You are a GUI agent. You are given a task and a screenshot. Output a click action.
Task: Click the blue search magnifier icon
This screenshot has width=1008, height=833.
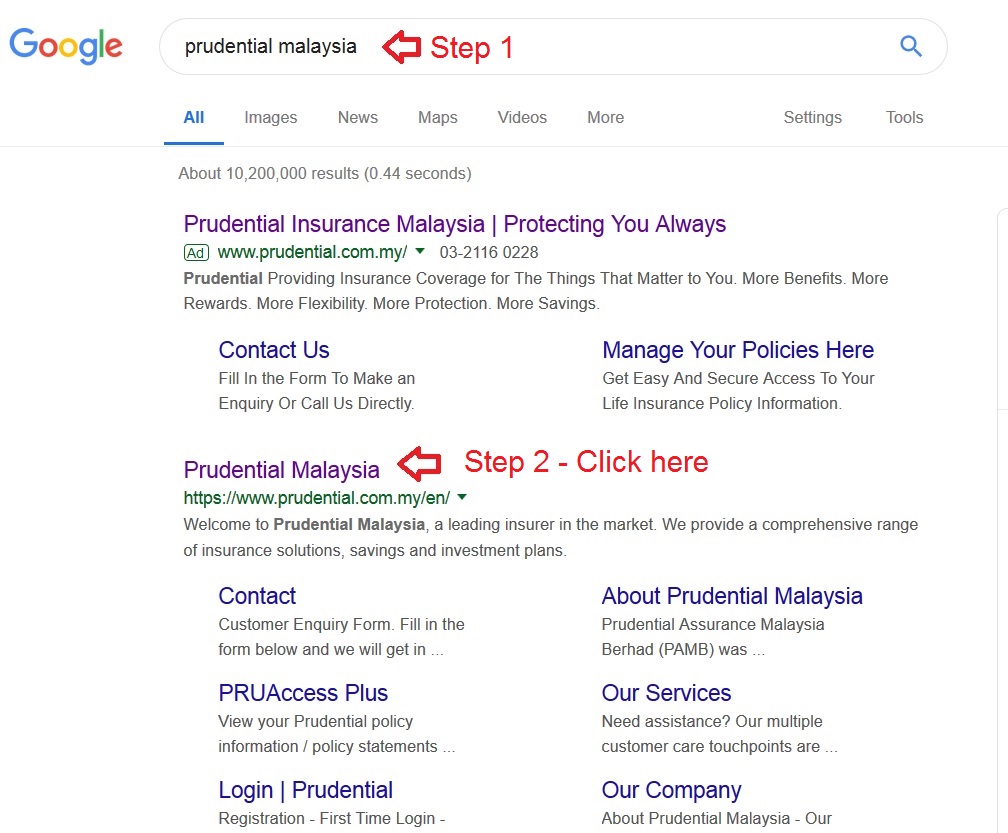[x=910, y=46]
